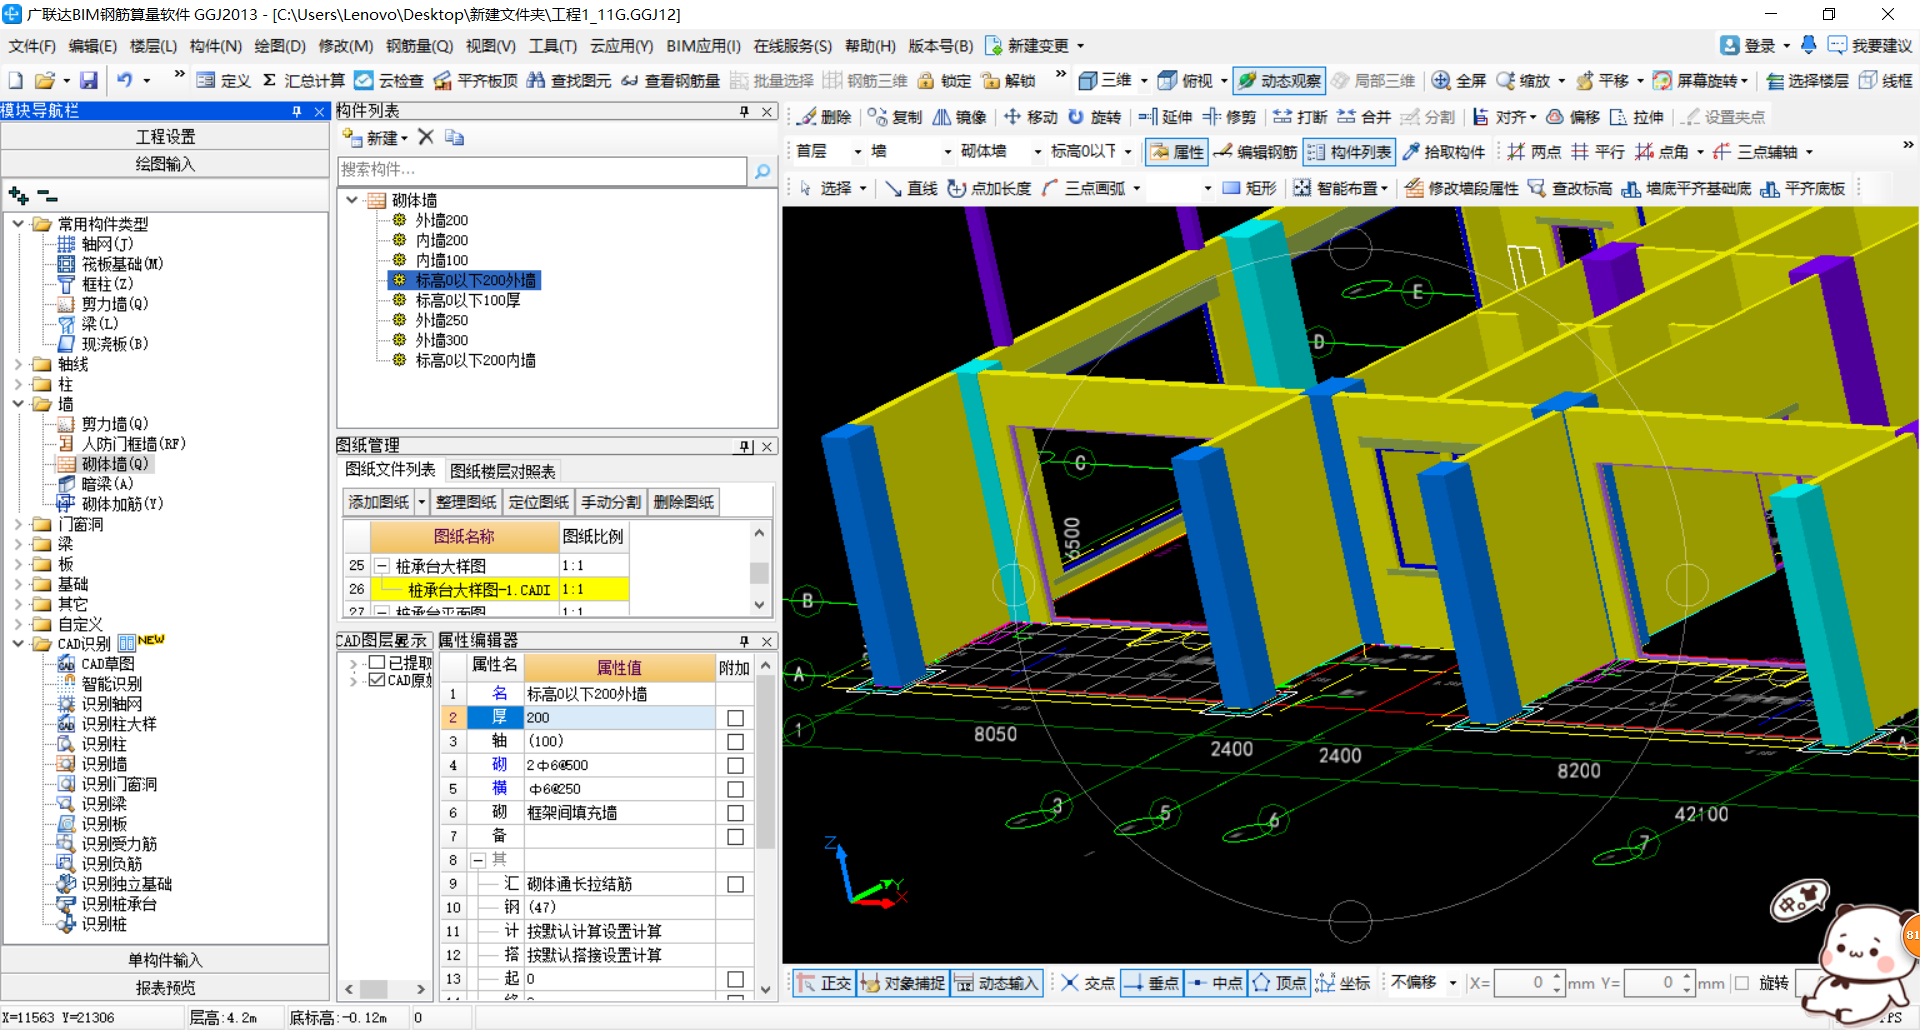Select the 修剪 trim tool

click(x=1229, y=117)
